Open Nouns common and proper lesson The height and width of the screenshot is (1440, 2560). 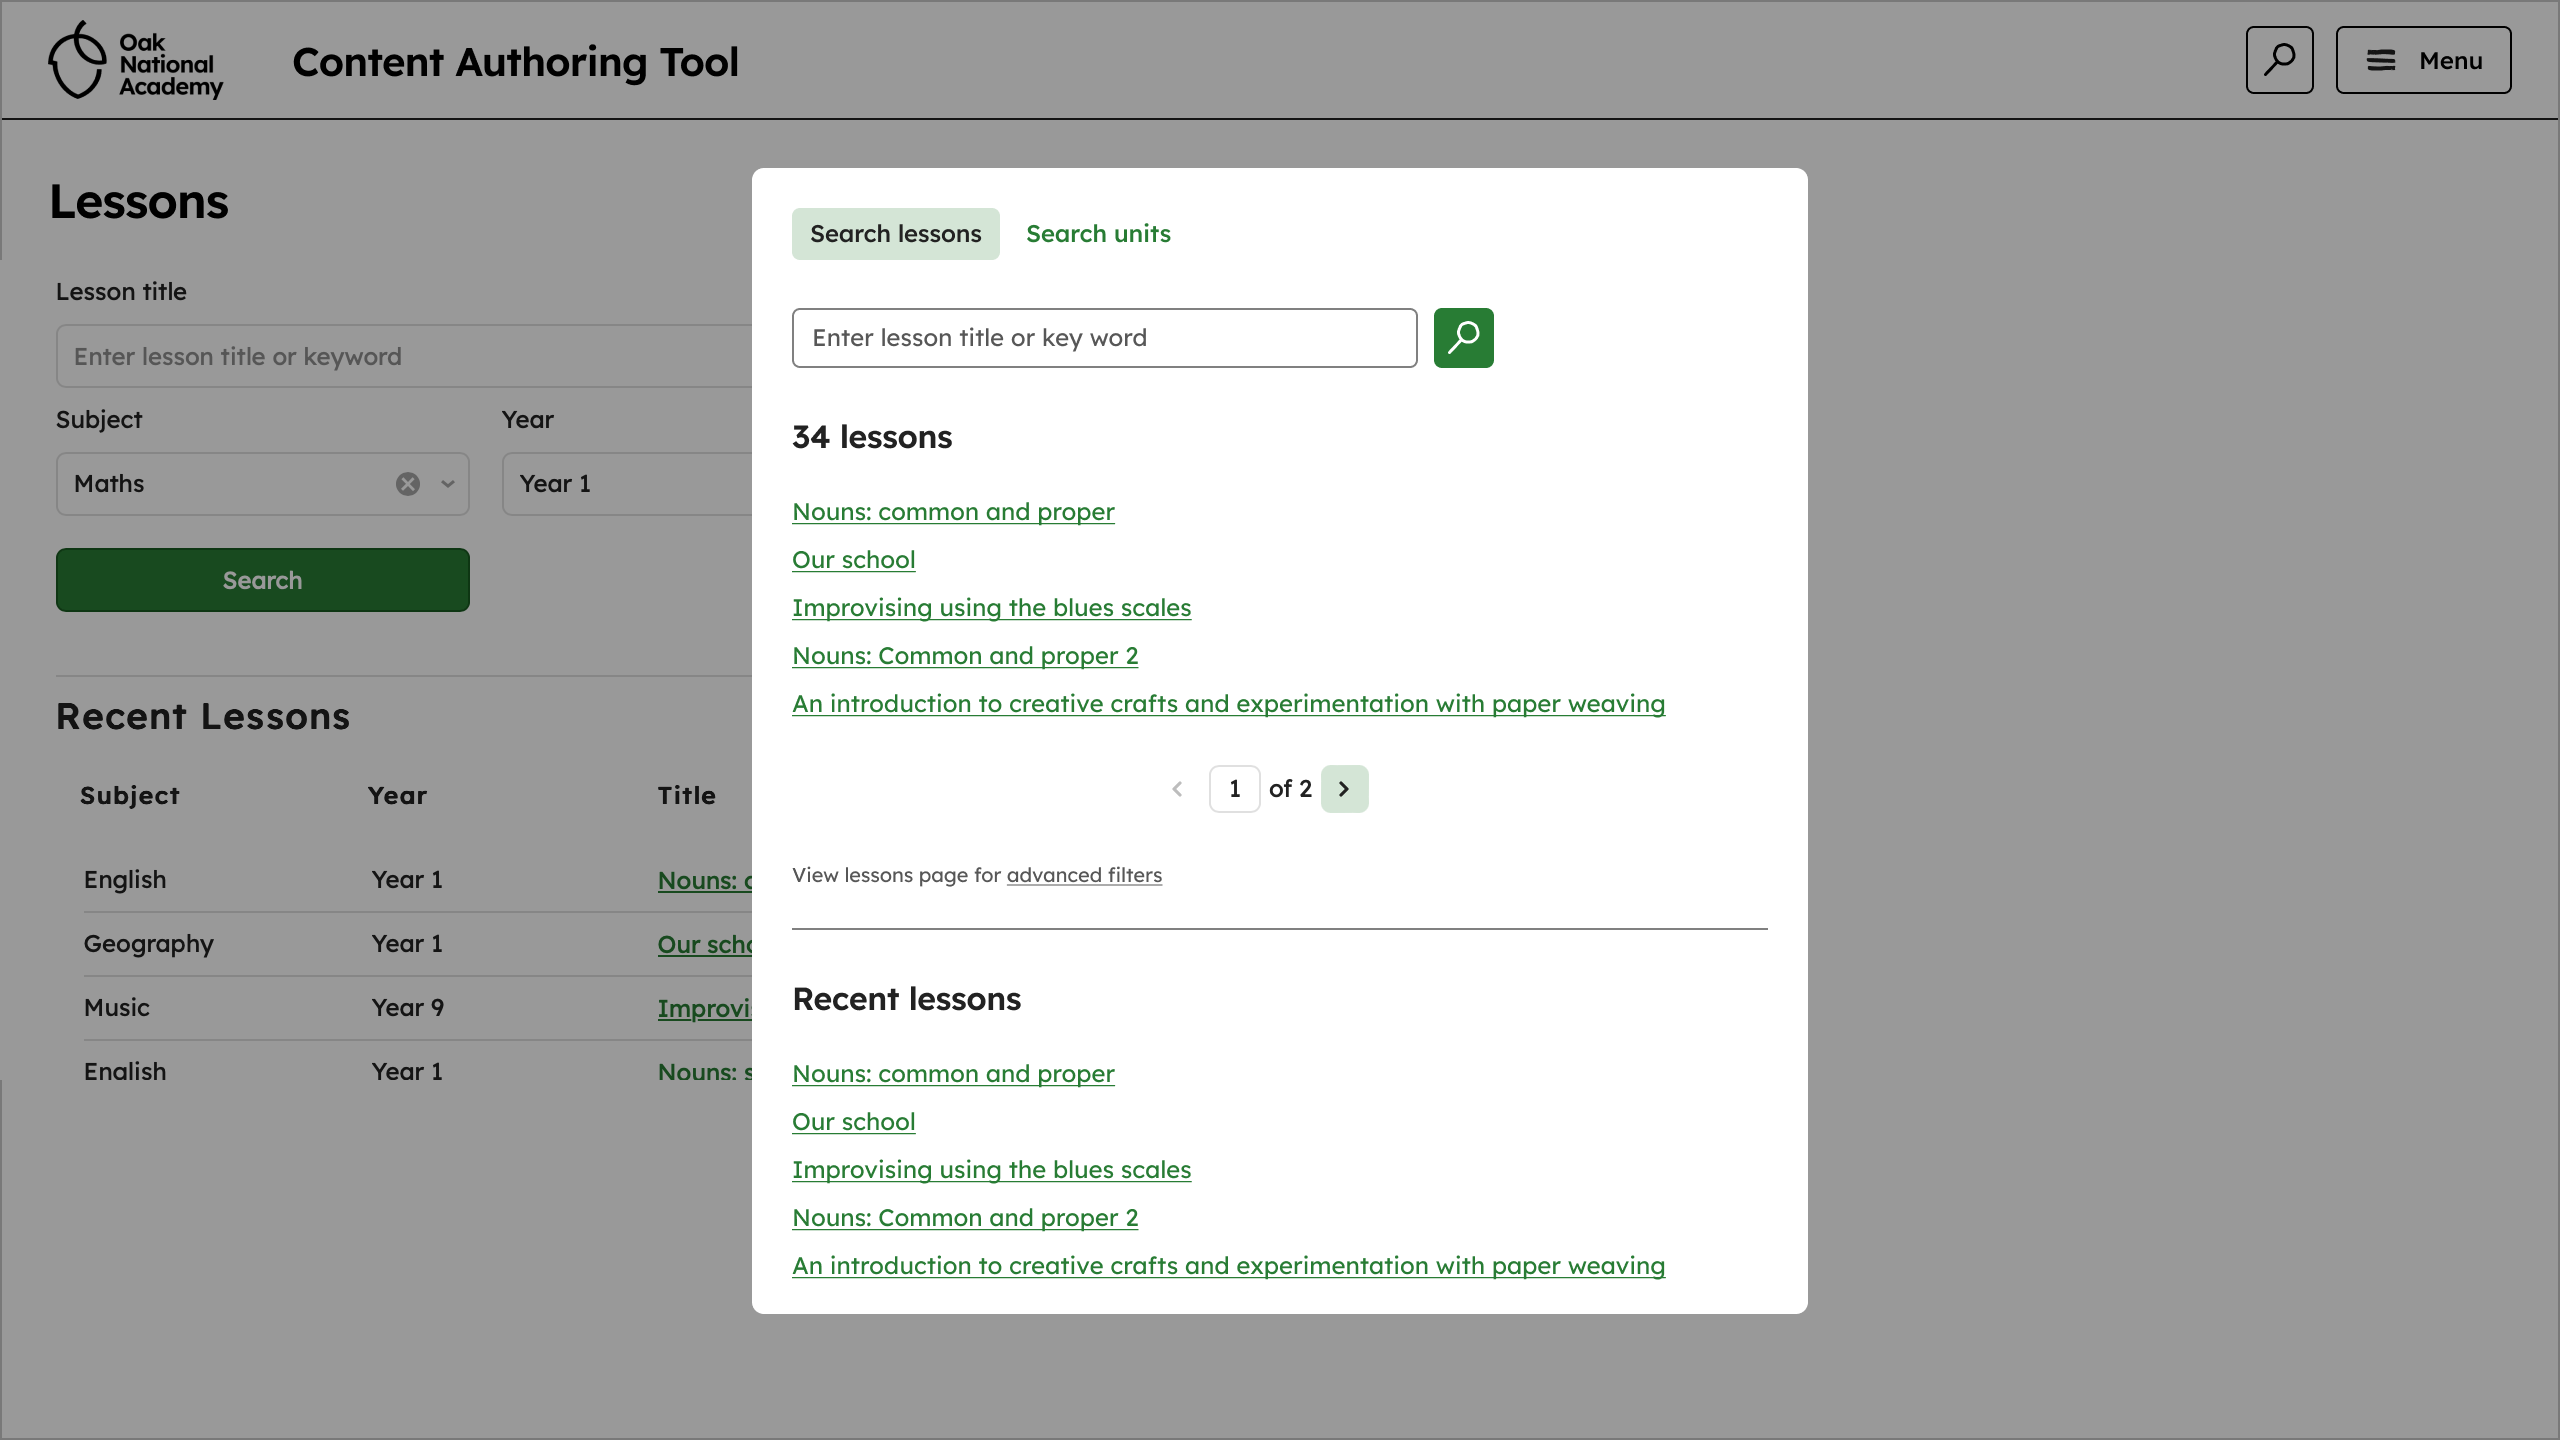[x=953, y=510]
